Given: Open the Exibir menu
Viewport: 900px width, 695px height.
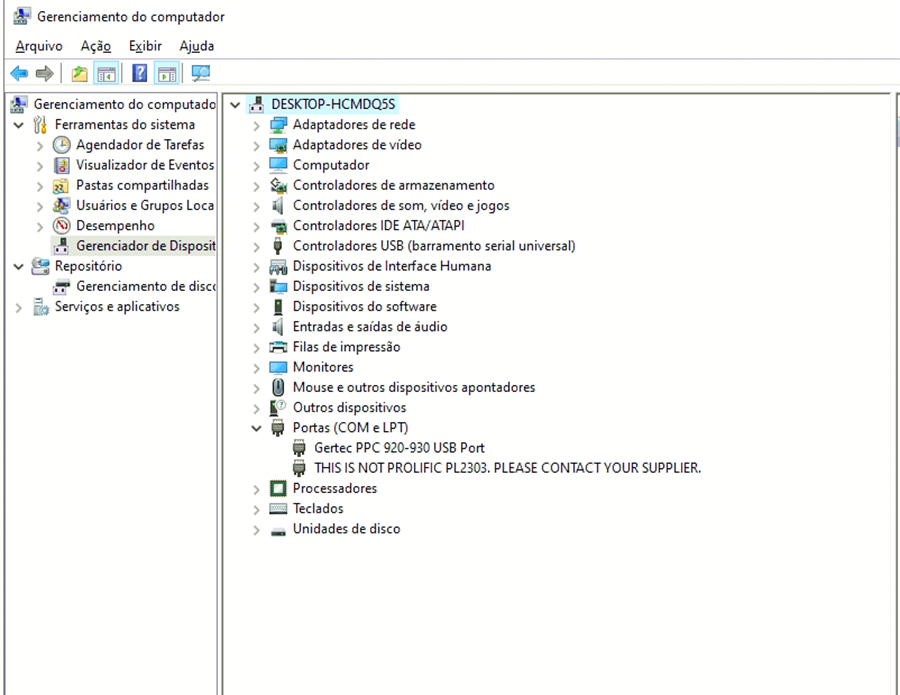Looking at the screenshot, I should pyautogui.click(x=145, y=46).
